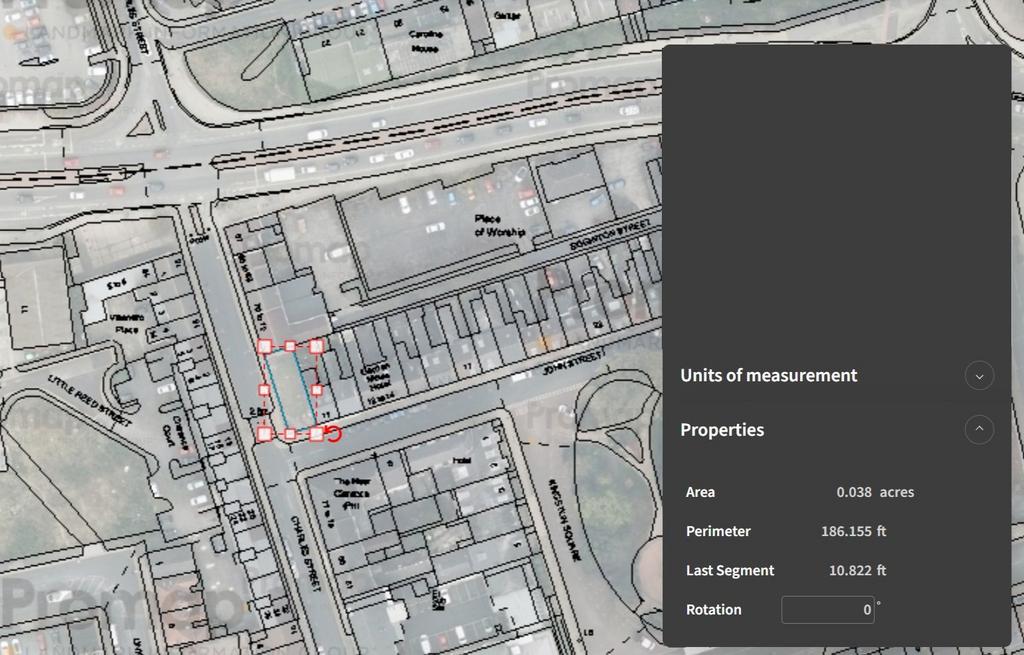
Task: Click the red rotate handle beside the shape
Action: [334, 433]
